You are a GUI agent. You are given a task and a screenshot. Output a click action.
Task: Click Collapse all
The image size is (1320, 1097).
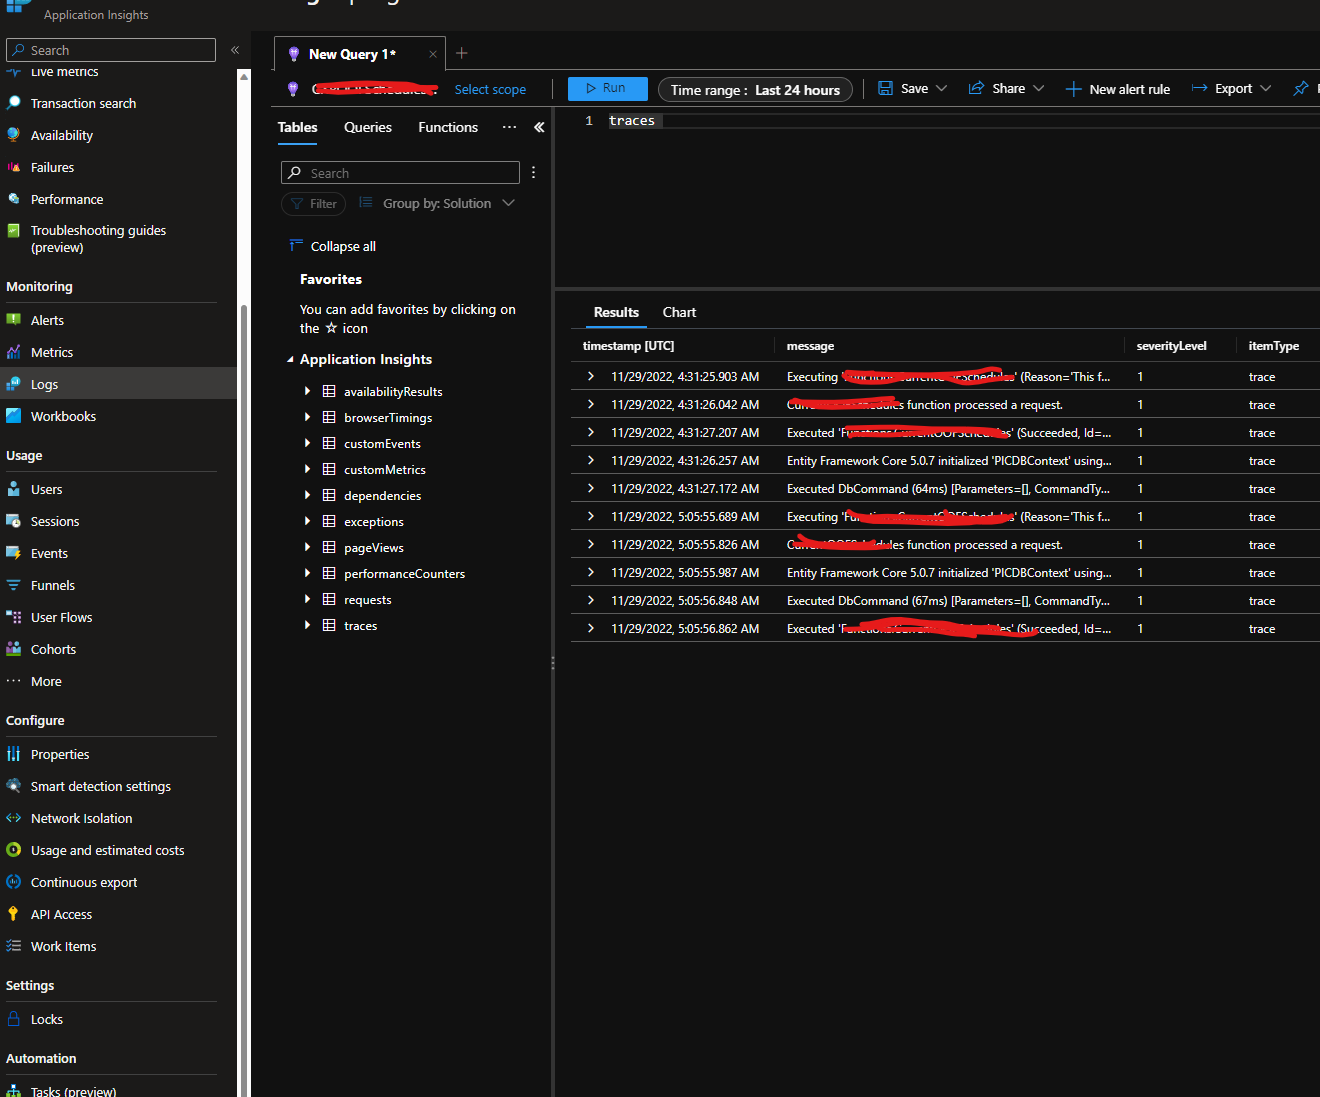click(x=333, y=246)
